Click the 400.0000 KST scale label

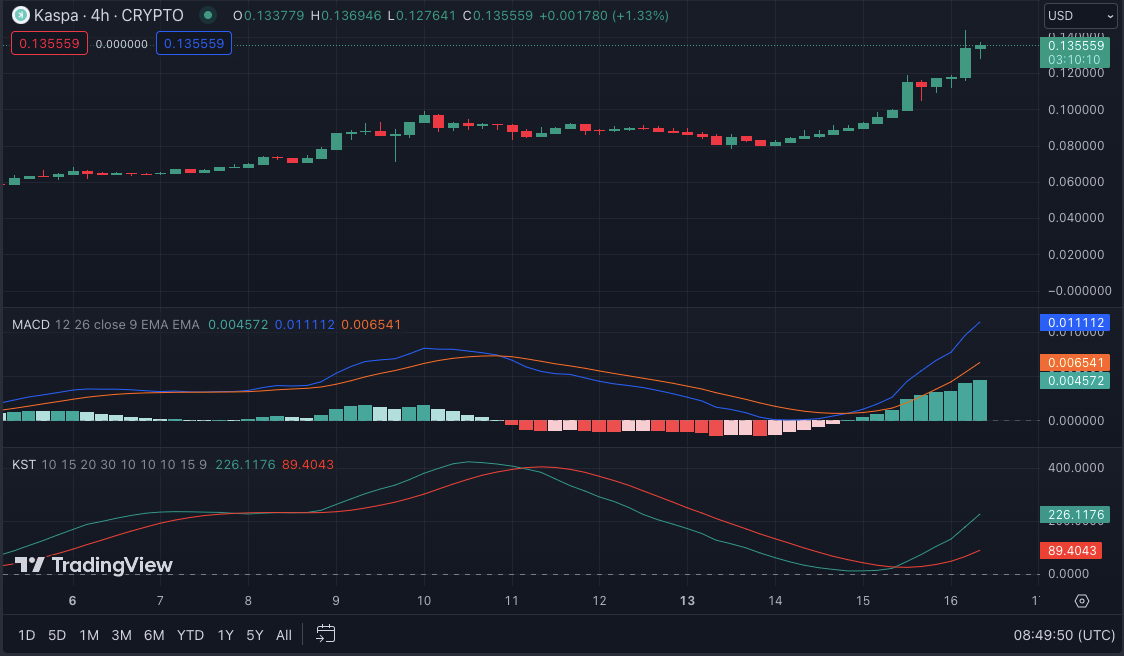point(1076,468)
